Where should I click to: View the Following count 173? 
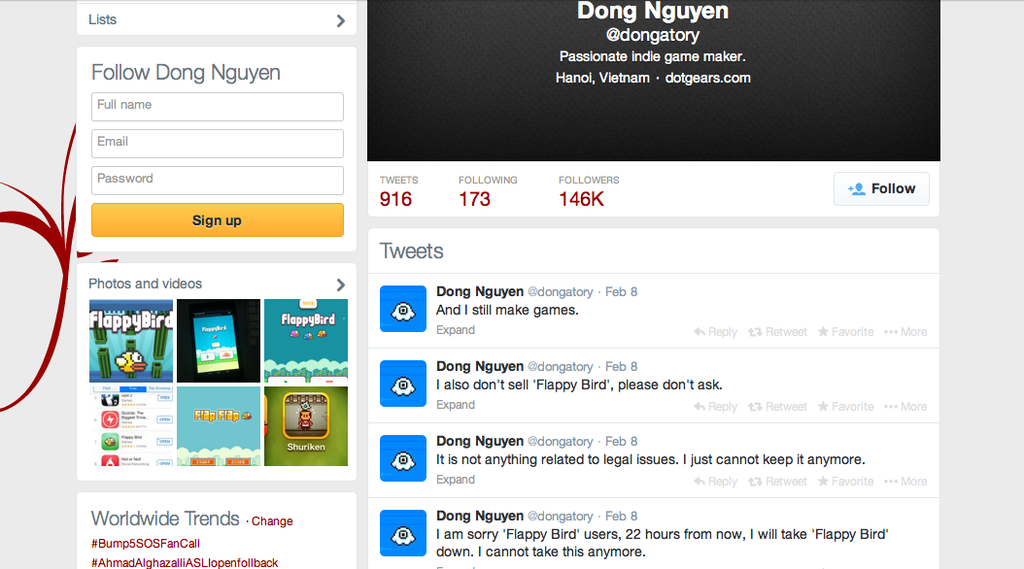[x=474, y=199]
